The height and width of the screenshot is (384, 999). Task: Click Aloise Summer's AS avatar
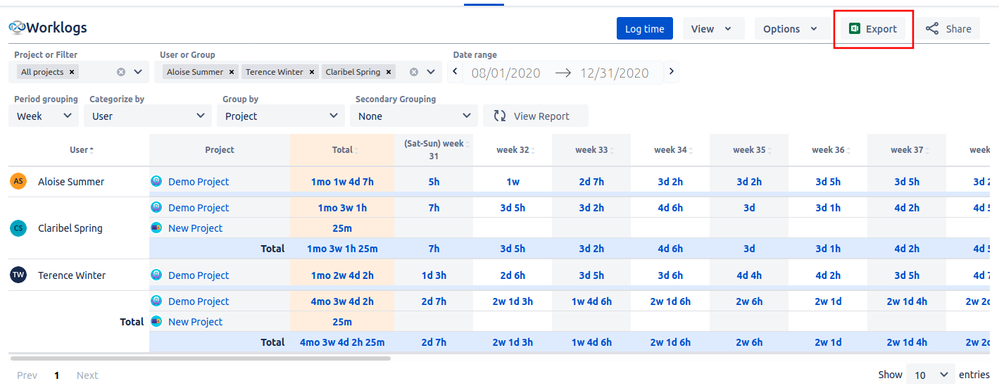pyautogui.click(x=18, y=181)
